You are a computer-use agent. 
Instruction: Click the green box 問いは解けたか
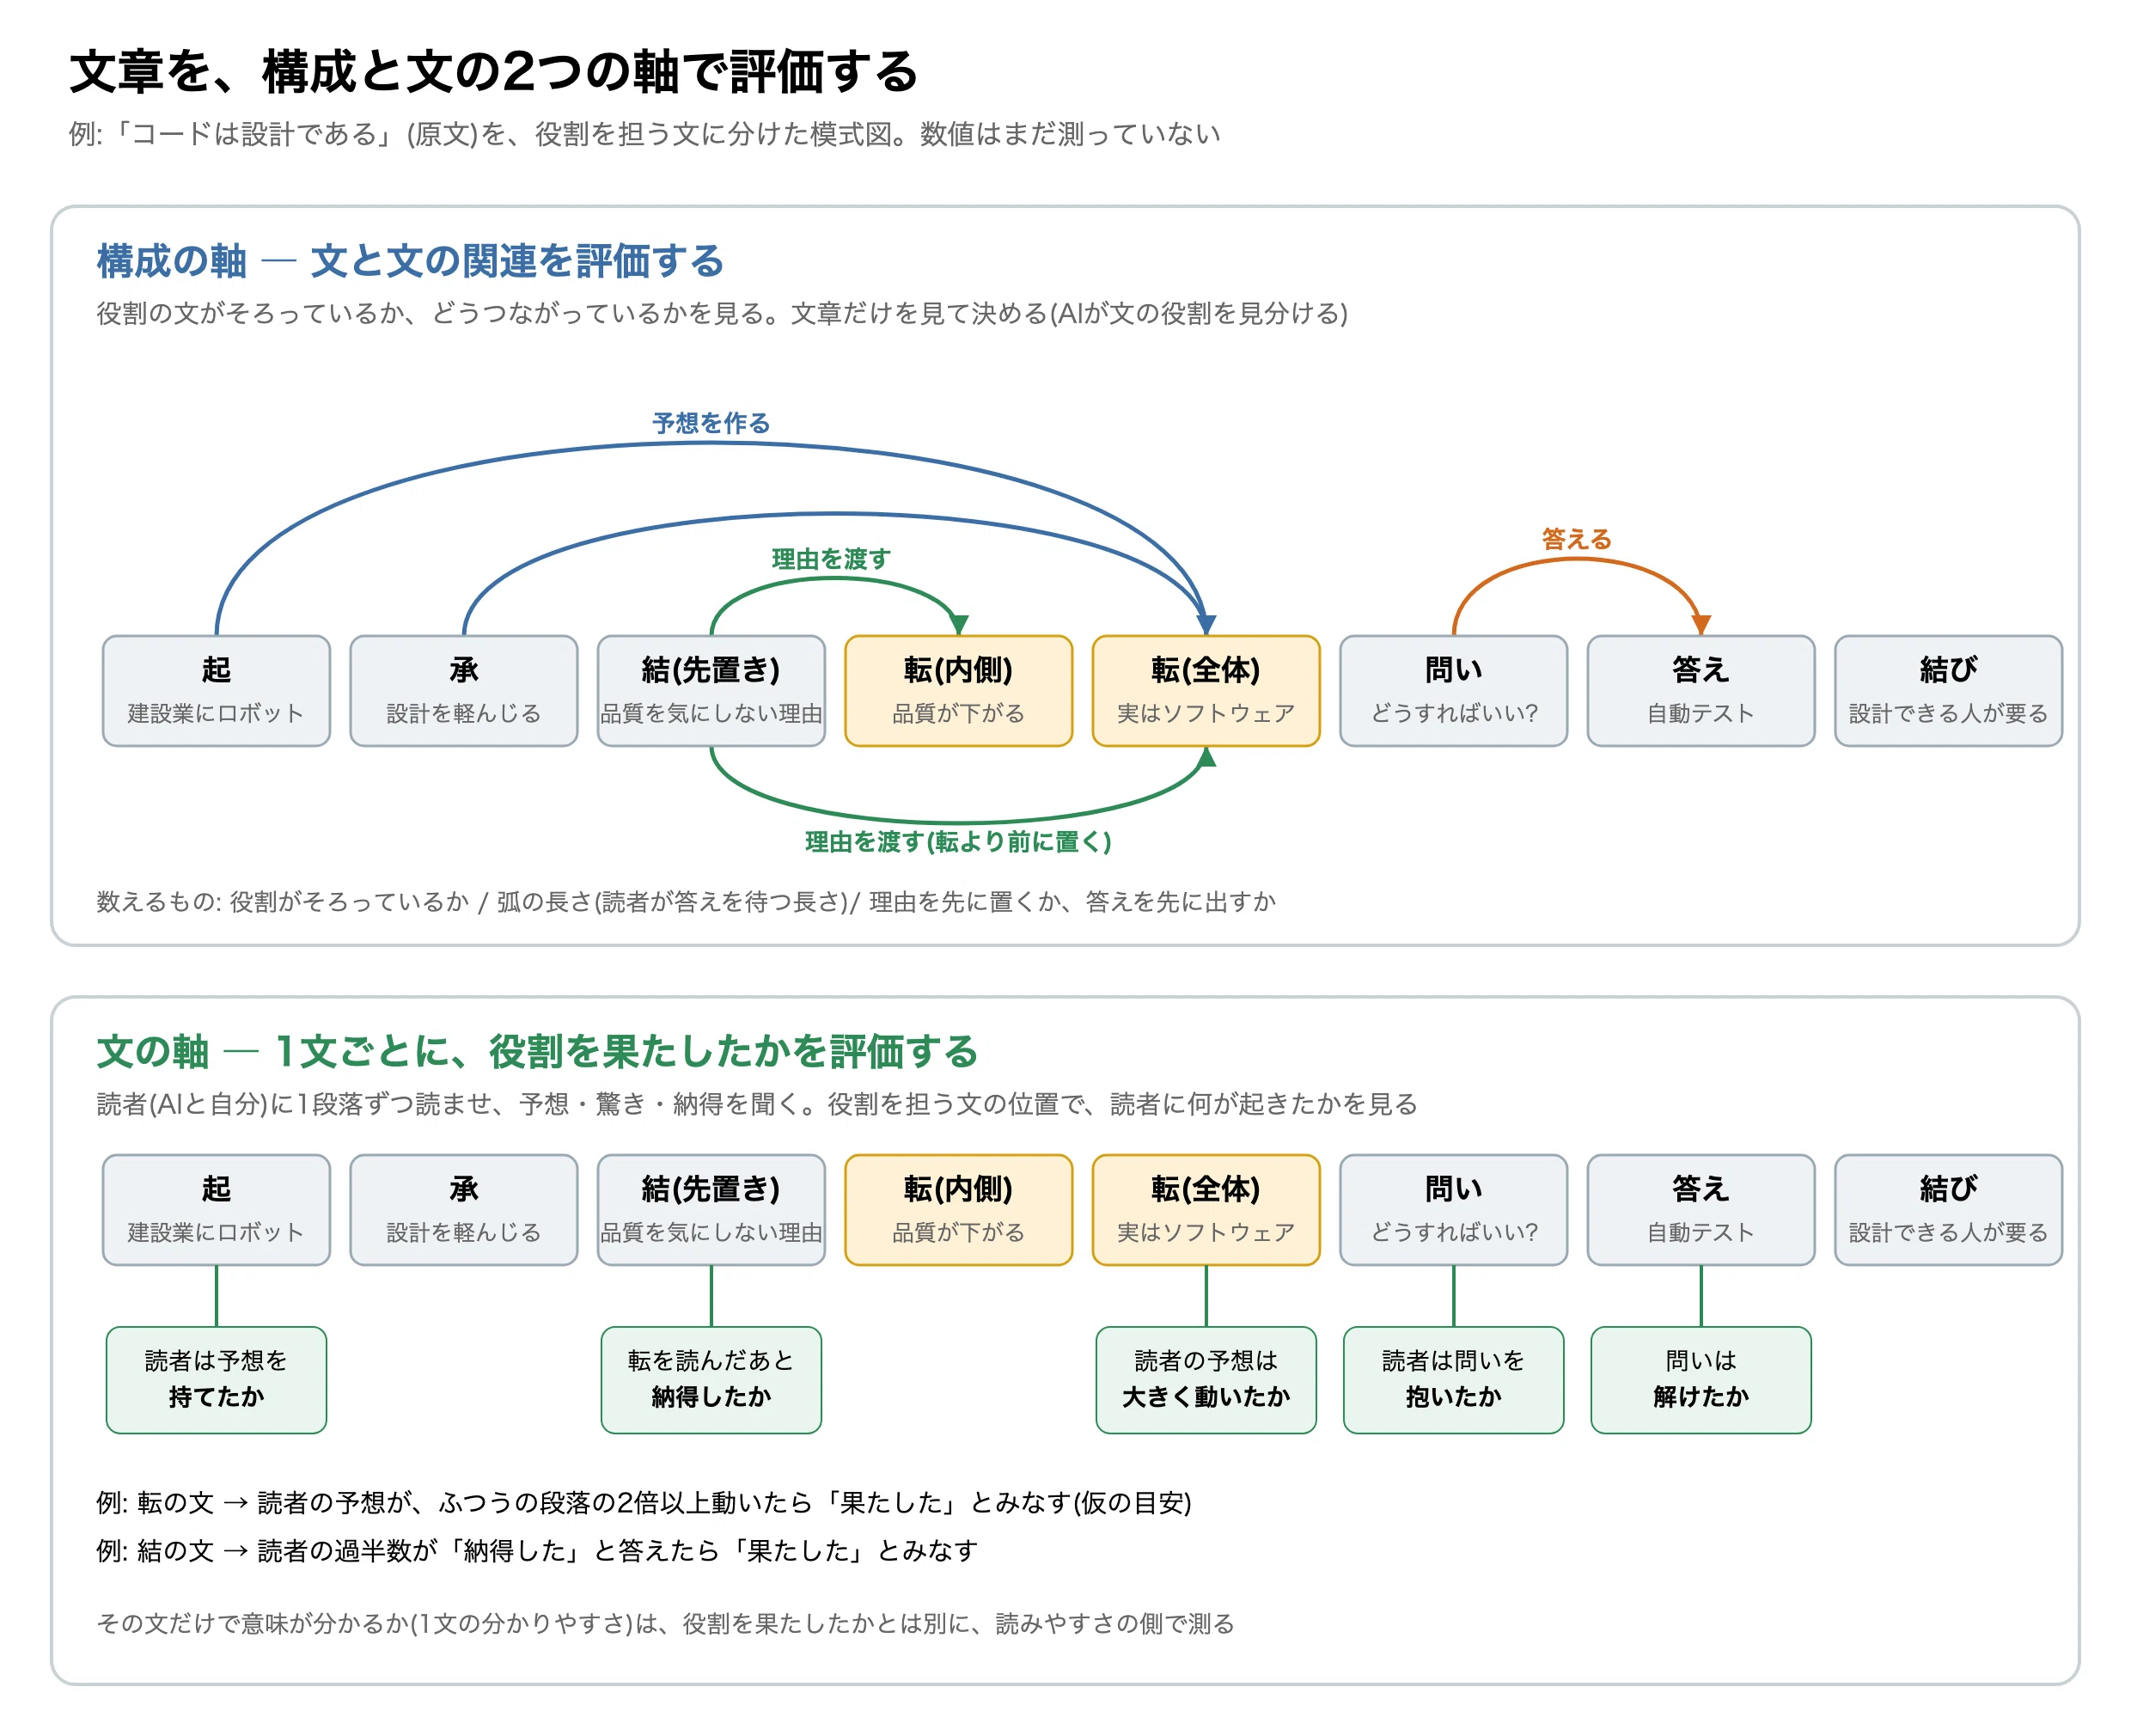tap(1701, 1379)
